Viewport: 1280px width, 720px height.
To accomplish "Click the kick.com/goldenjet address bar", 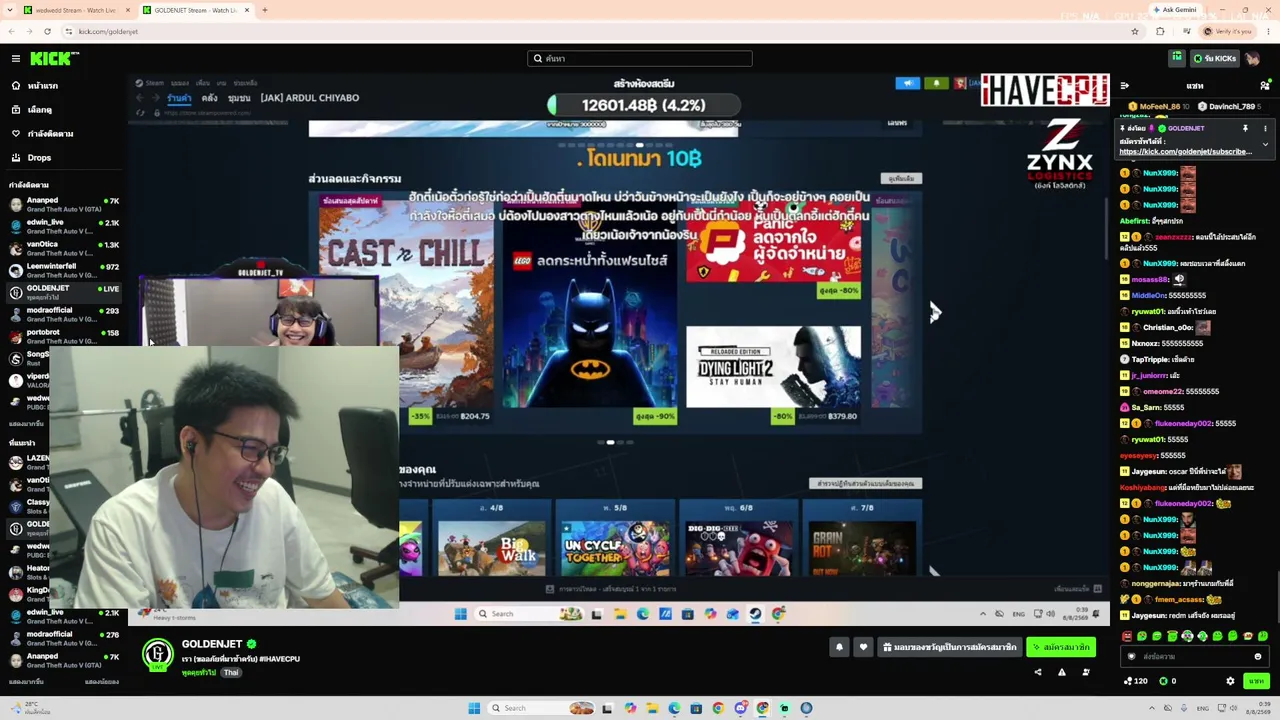I will pyautogui.click(x=600, y=31).
